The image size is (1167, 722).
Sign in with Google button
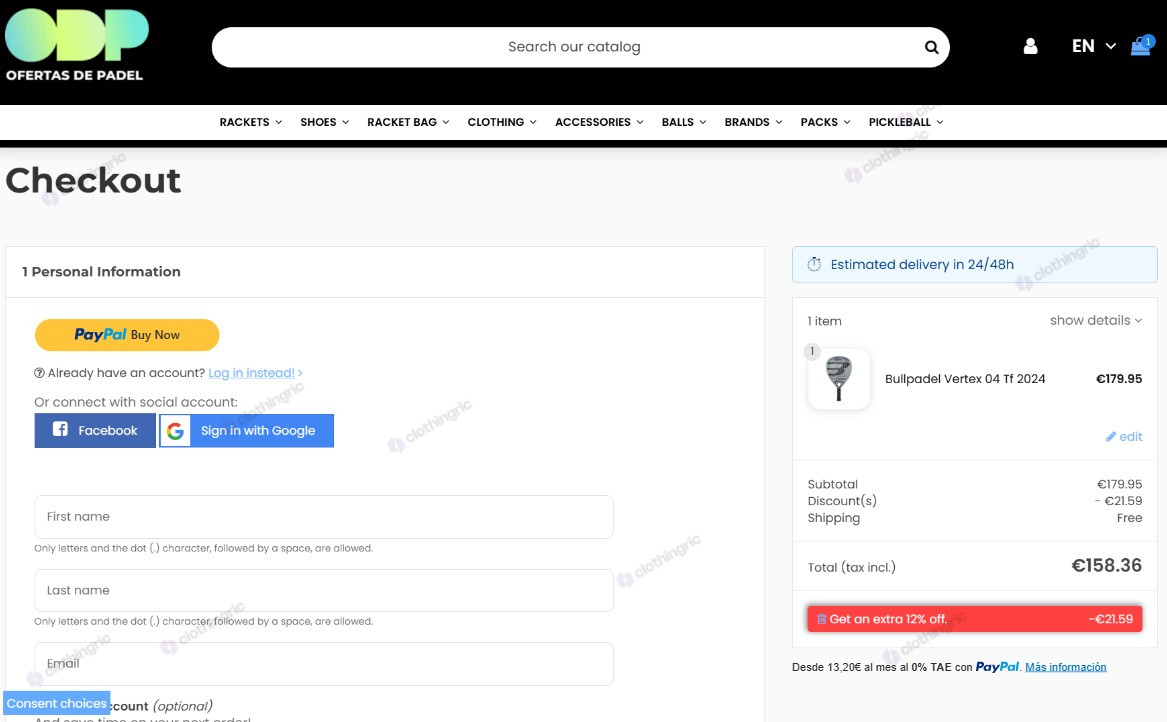tap(246, 431)
